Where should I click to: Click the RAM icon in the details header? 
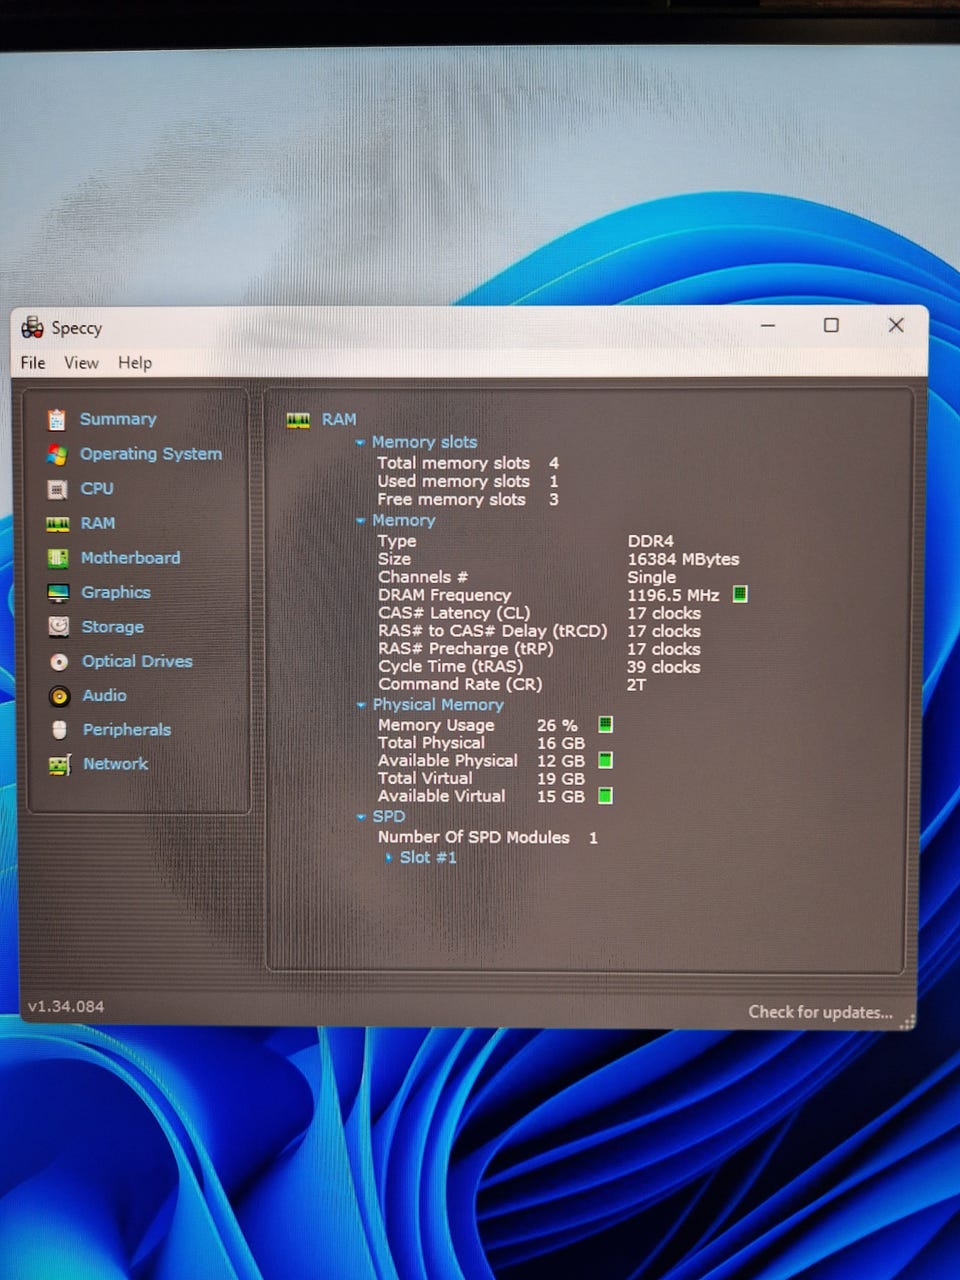298,420
